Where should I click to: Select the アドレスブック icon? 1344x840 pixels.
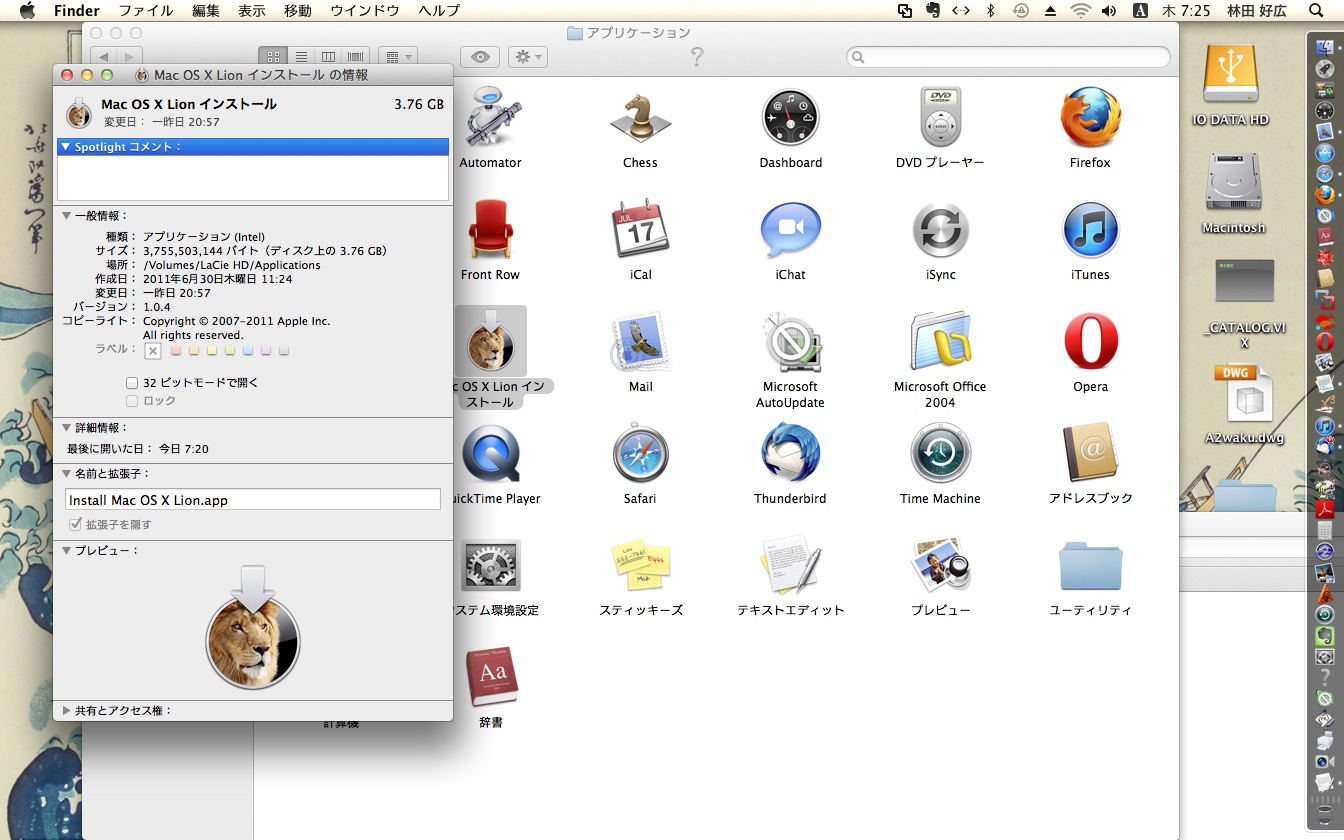coord(1090,454)
